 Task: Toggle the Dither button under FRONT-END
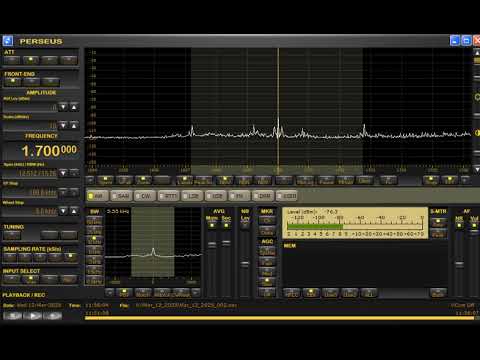(x=32, y=82)
